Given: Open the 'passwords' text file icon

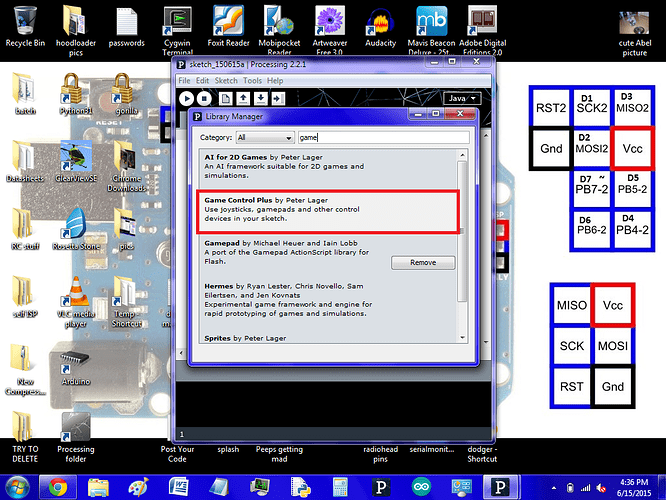Looking at the screenshot, I should (127, 26).
